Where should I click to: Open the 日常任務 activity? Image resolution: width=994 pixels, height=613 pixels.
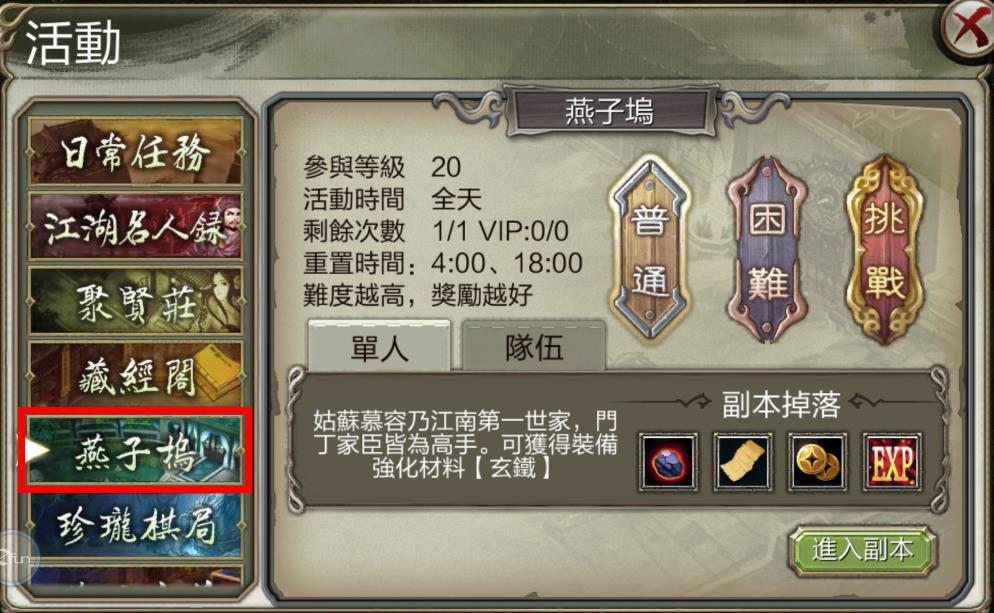(135, 152)
